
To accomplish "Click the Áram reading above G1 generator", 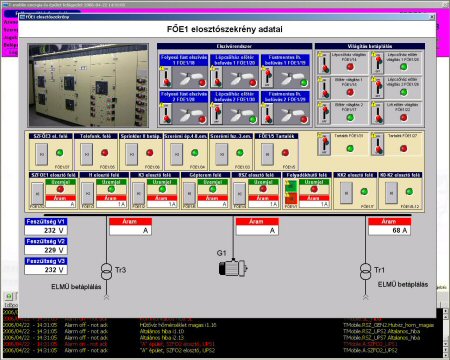I will point(257,230).
